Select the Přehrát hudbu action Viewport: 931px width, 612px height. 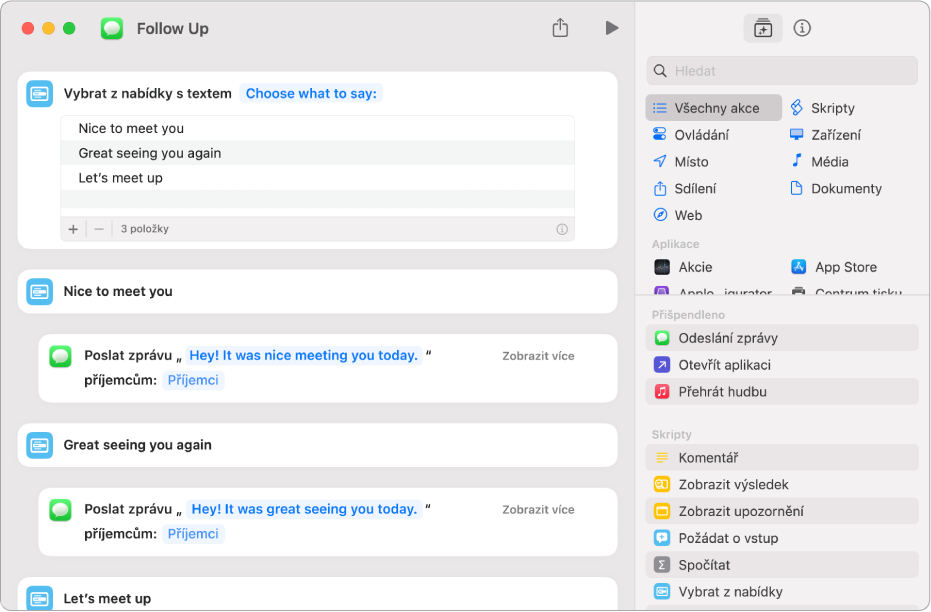721,392
